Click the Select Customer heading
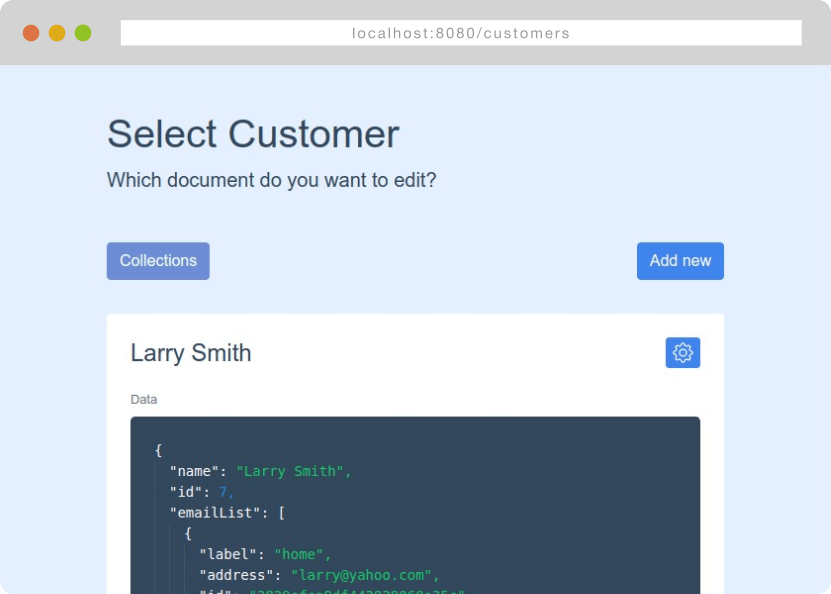The height and width of the screenshot is (594, 831). click(x=253, y=134)
